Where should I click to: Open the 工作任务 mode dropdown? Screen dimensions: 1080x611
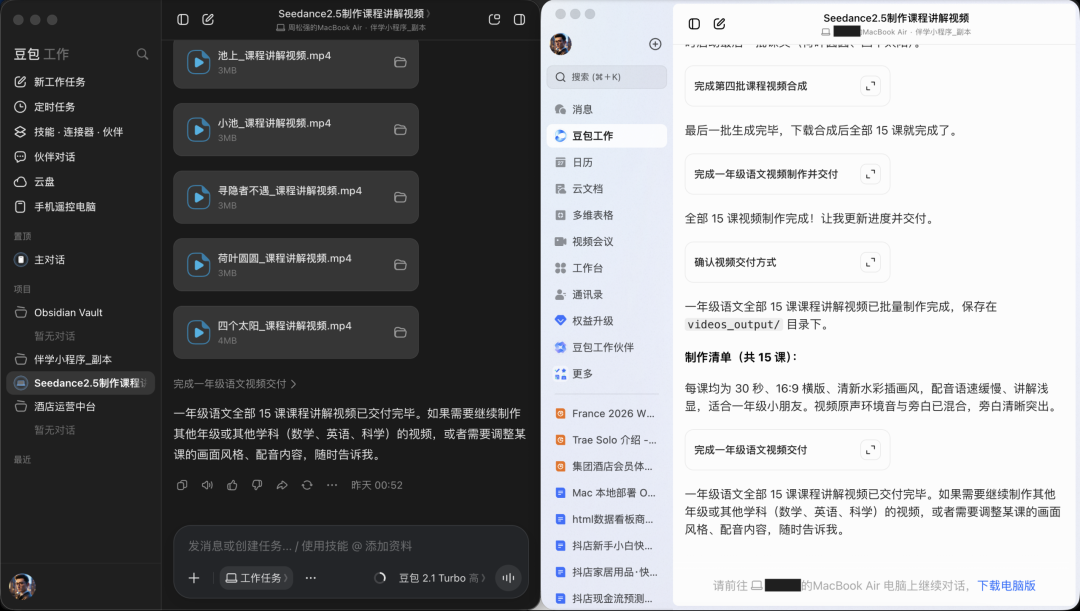tap(256, 578)
